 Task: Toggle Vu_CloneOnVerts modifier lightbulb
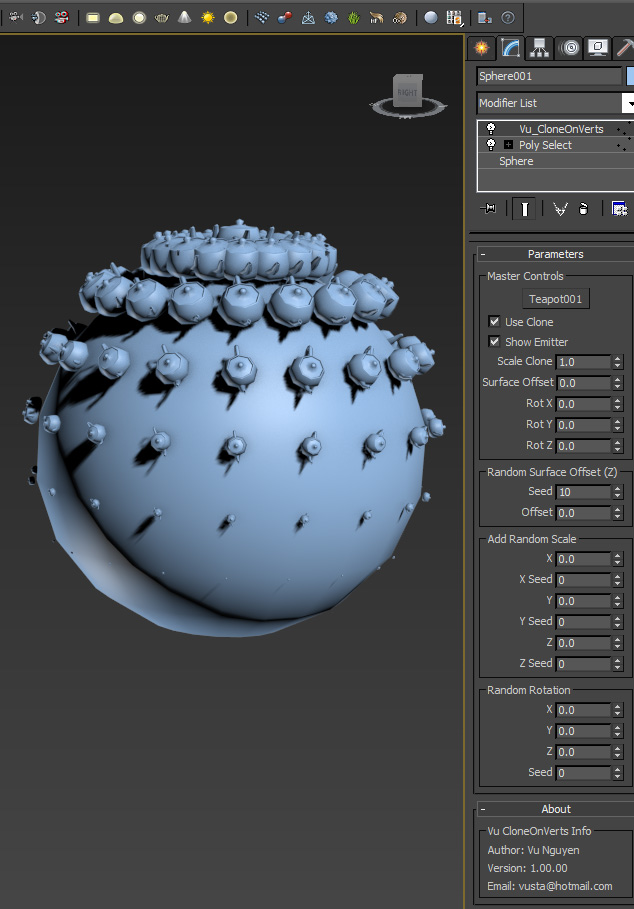coord(491,129)
